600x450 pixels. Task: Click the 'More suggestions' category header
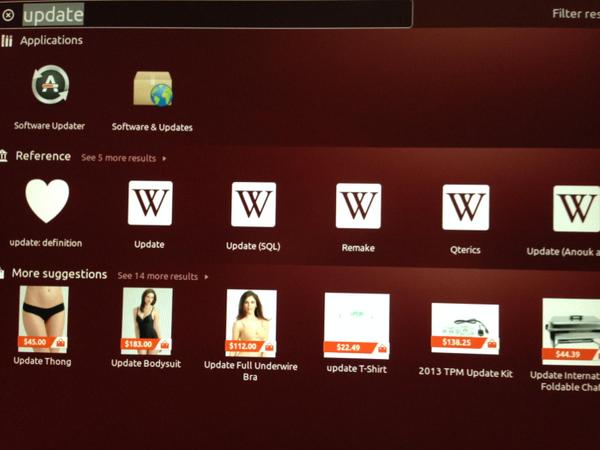59,274
